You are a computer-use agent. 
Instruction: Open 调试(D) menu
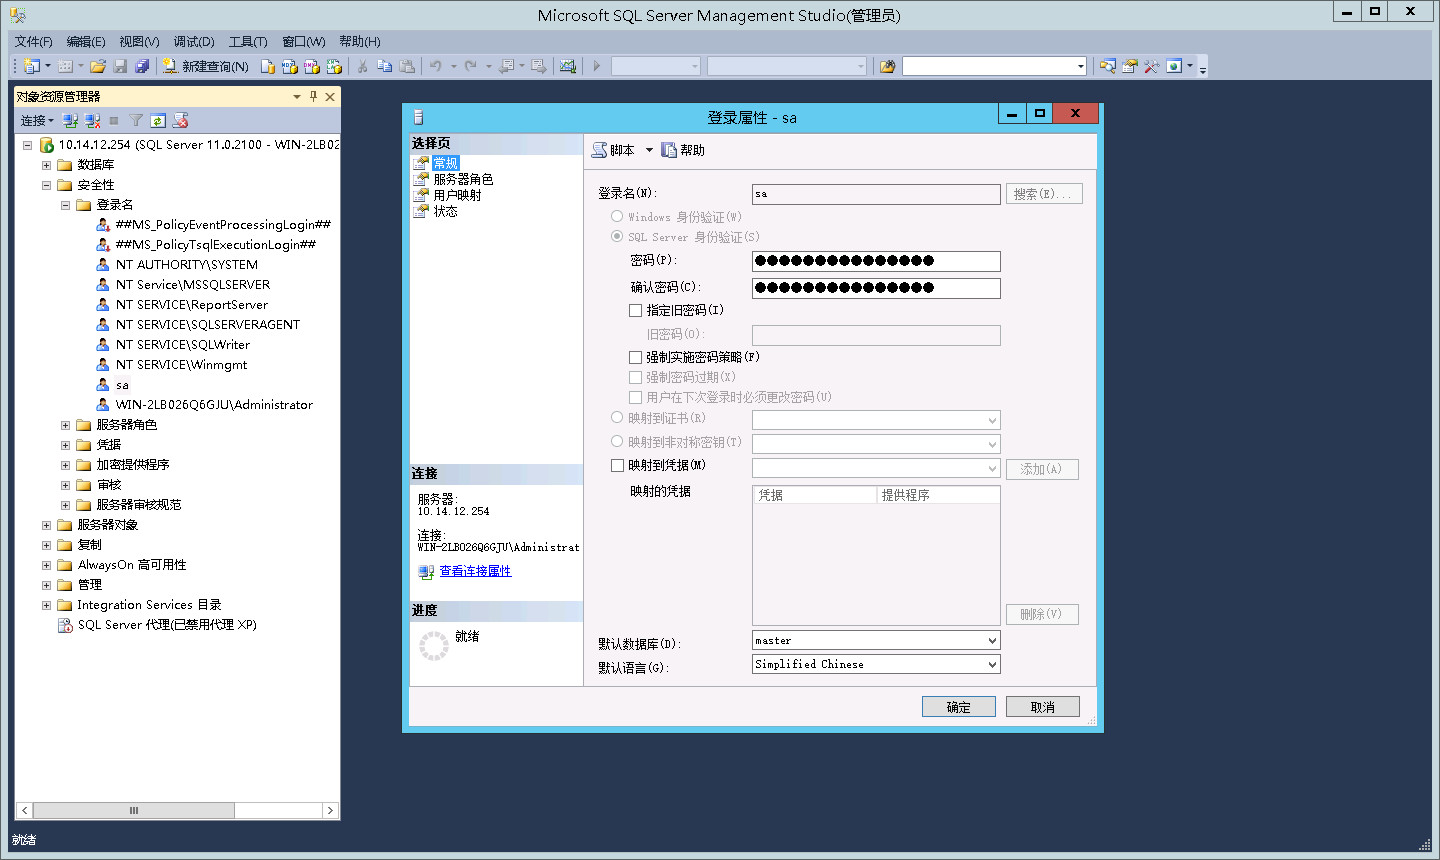point(194,41)
